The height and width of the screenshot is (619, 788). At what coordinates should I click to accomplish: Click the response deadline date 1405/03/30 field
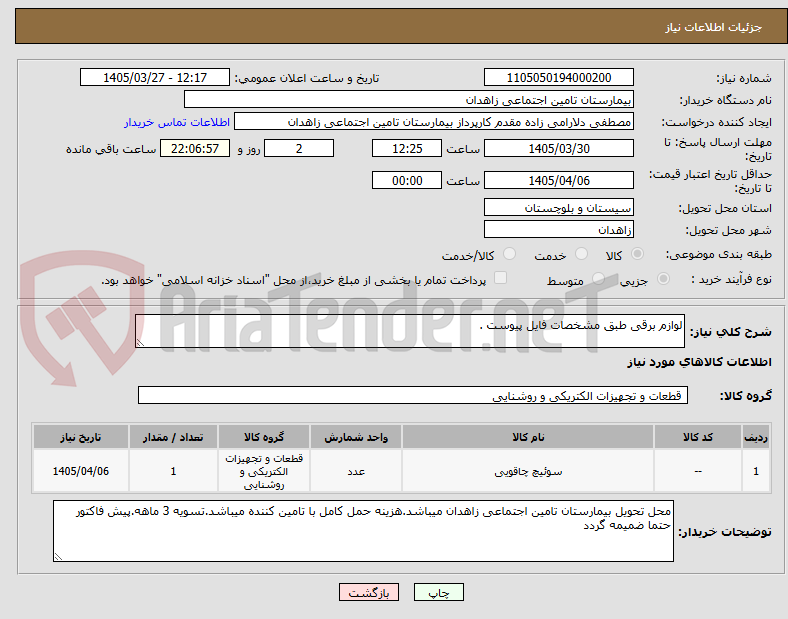(558, 149)
